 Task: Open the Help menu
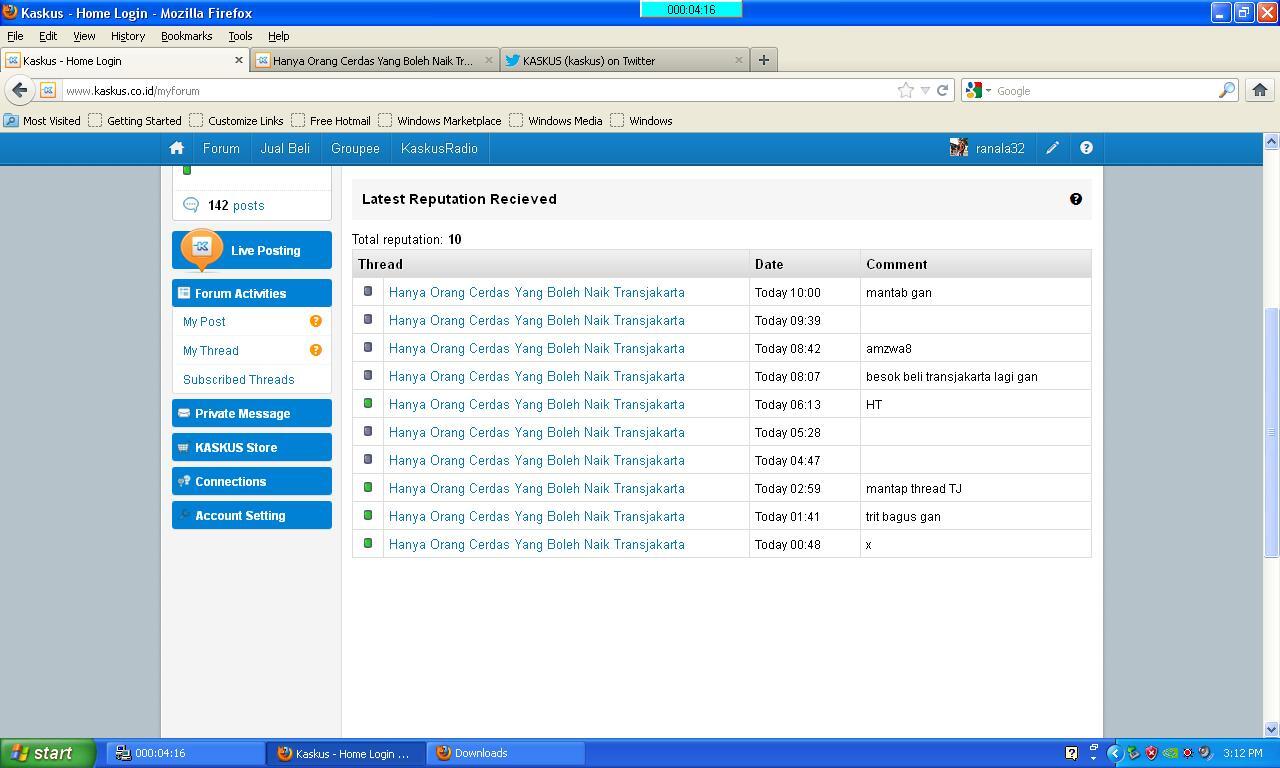(x=278, y=36)
